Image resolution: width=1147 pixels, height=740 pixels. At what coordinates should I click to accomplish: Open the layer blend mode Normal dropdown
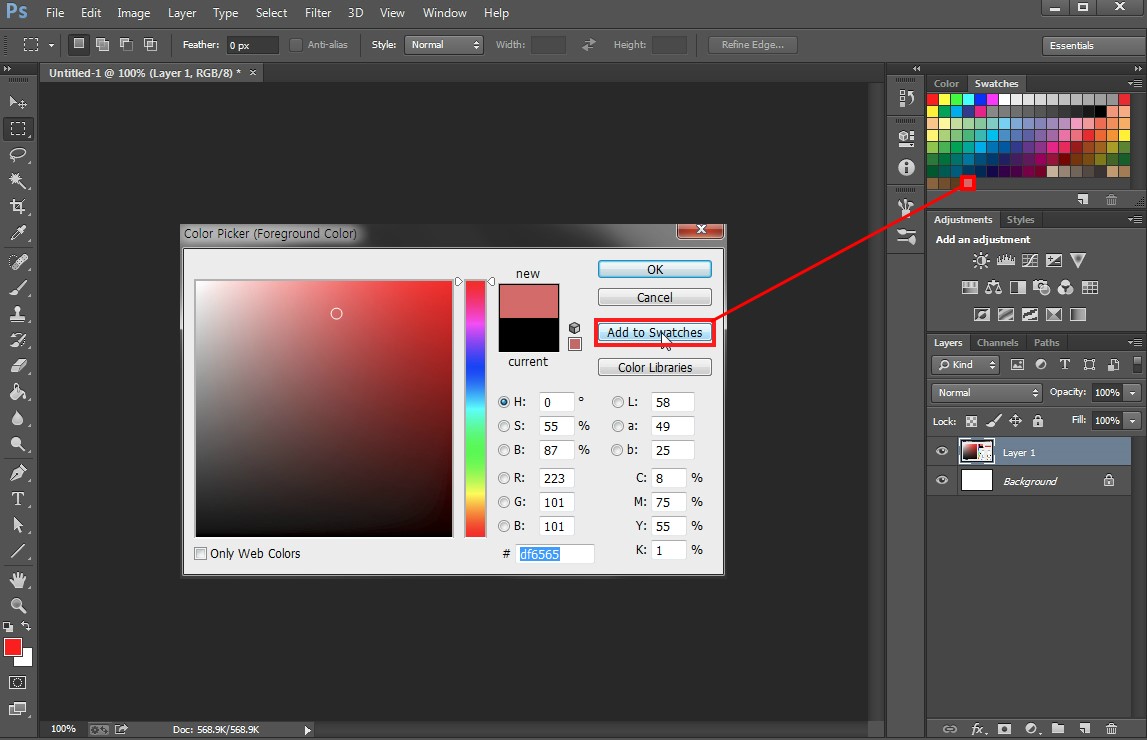pos(987,393)
